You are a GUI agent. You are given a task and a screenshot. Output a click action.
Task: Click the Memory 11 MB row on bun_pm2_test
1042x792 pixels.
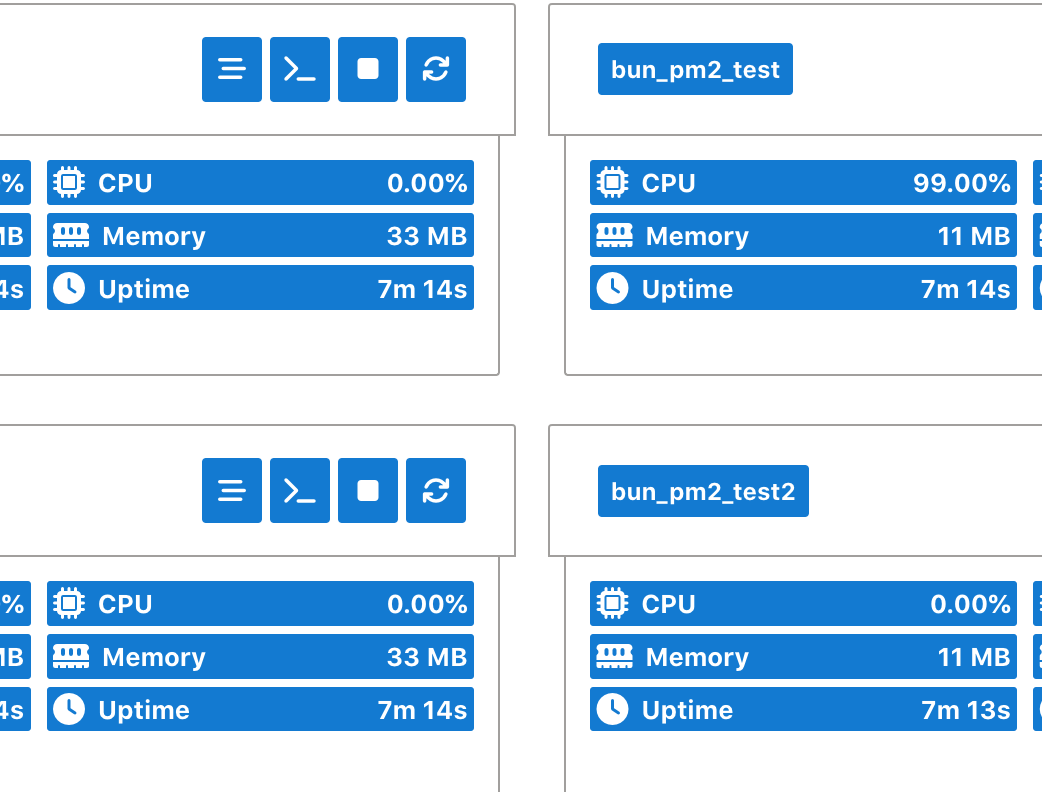click(x=800, y=235)
